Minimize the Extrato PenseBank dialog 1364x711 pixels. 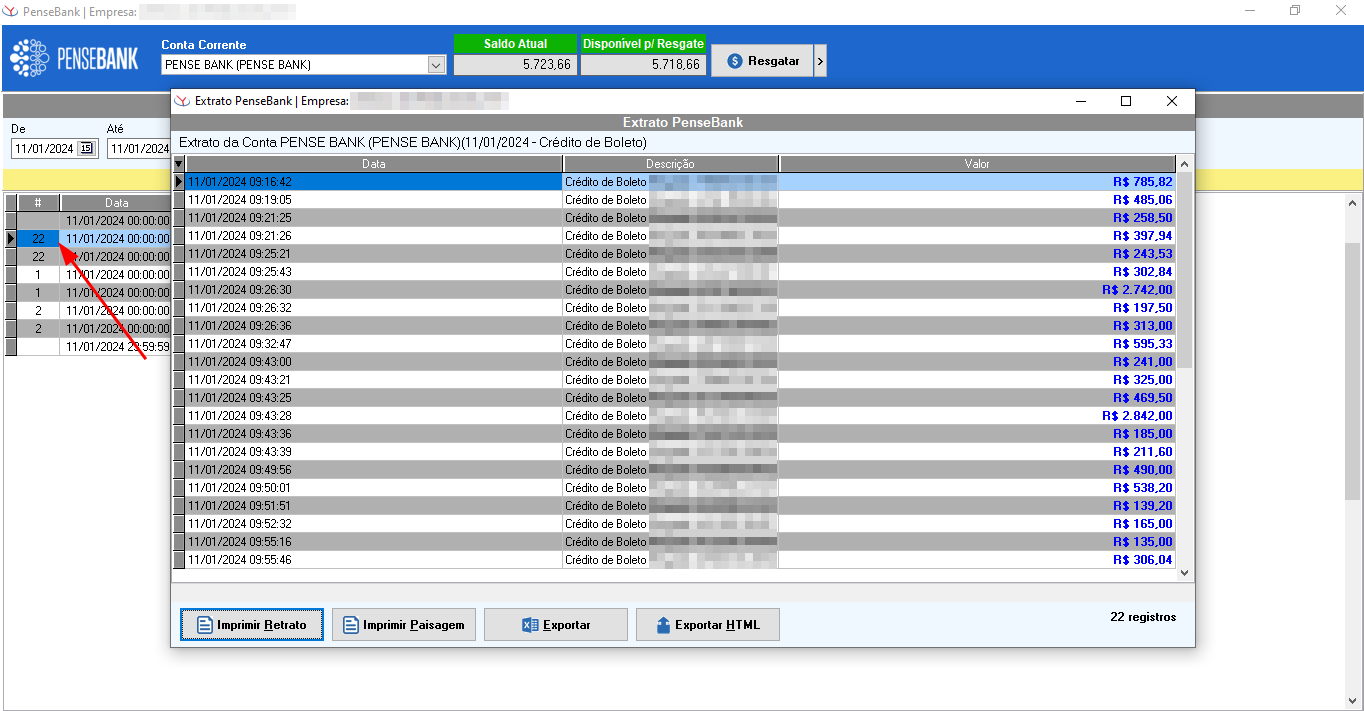tap(1080, 101)
